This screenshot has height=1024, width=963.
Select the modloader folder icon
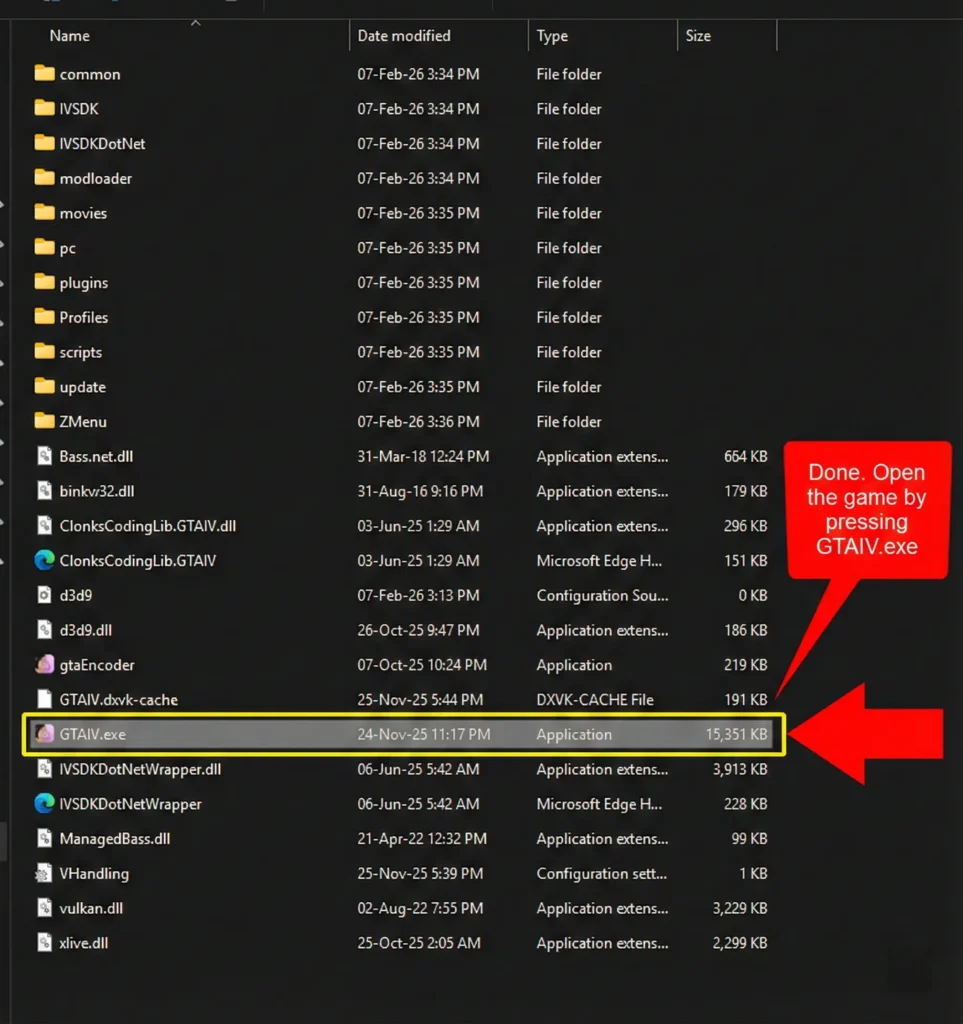(x=44, y=178)
